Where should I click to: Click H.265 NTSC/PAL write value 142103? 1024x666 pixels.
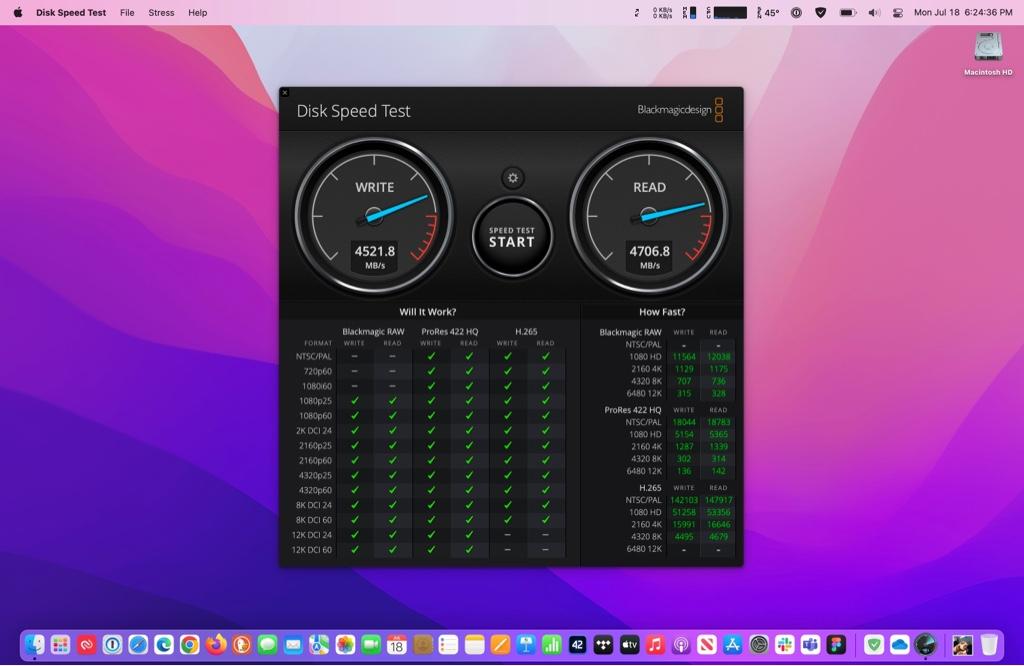(684, 500)
